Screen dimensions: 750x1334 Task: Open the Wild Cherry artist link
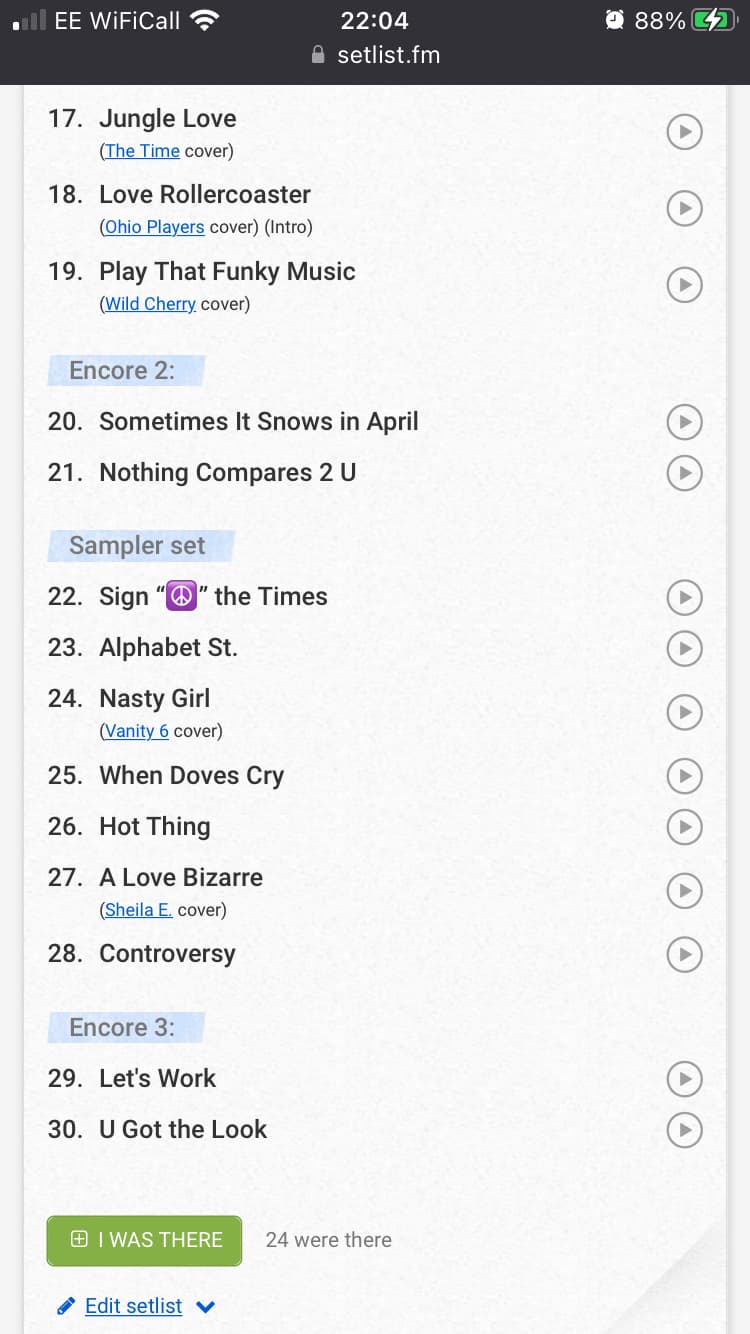click(150, 304)
